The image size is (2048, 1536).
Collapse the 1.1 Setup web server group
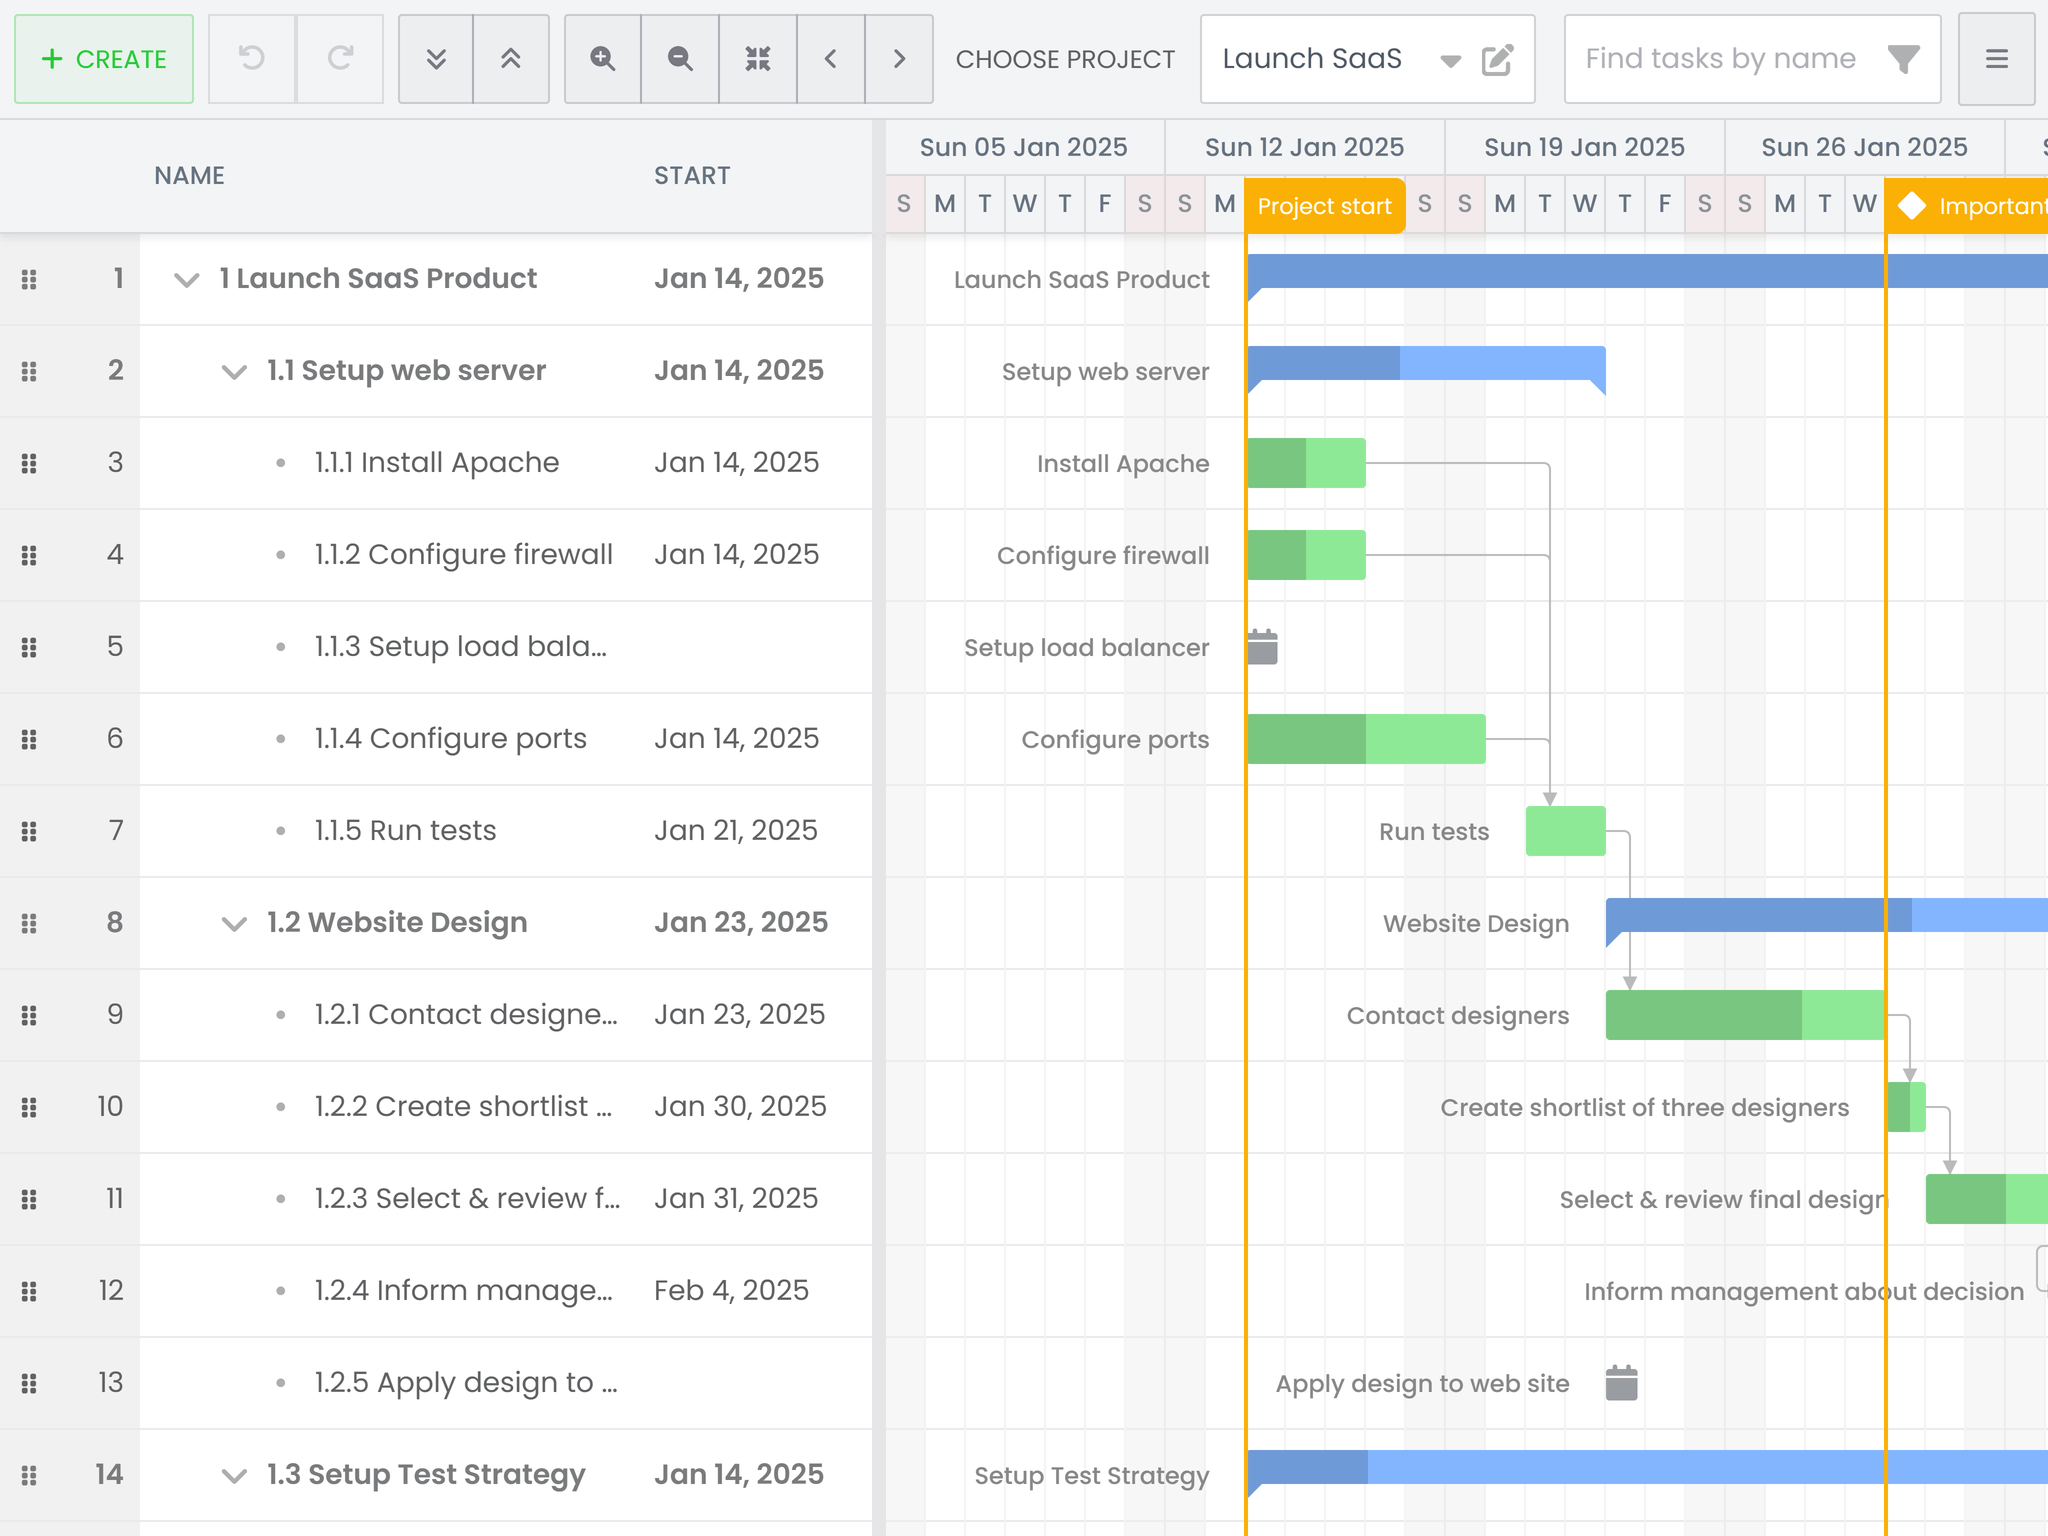point(234,372)
